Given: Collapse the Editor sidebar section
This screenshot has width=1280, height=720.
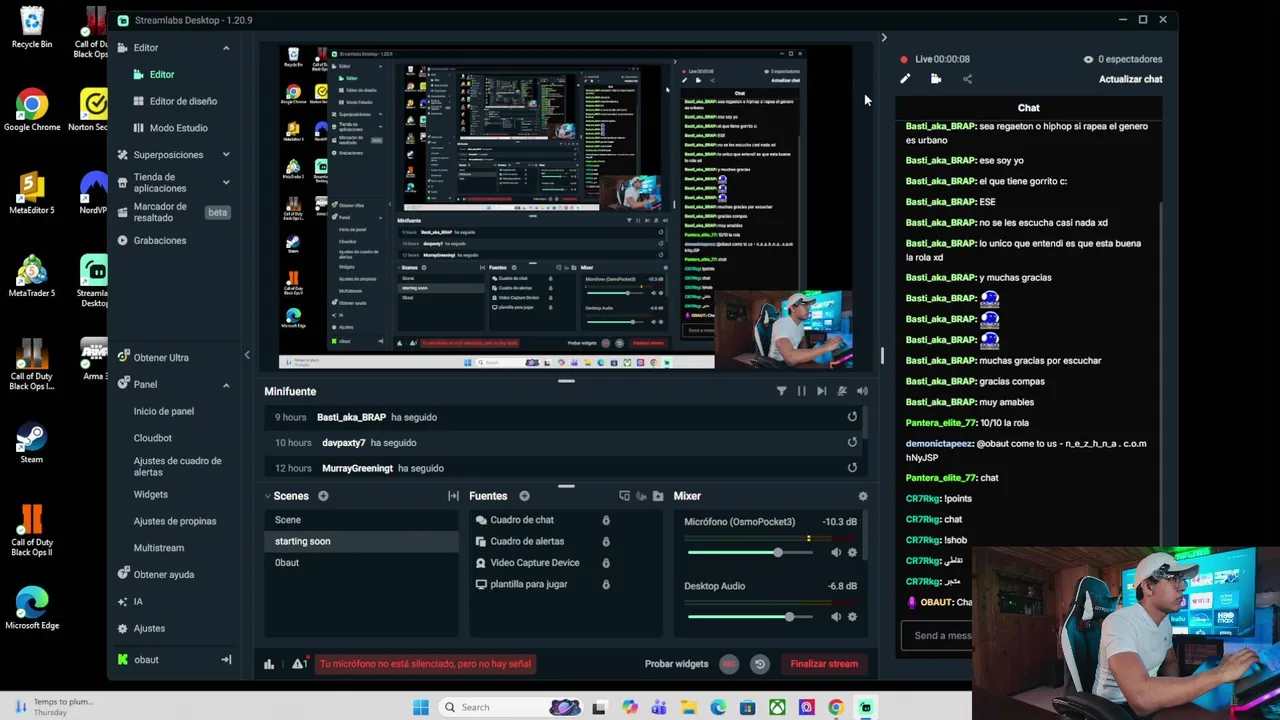Looking at the screenshot, I should 226,48.
